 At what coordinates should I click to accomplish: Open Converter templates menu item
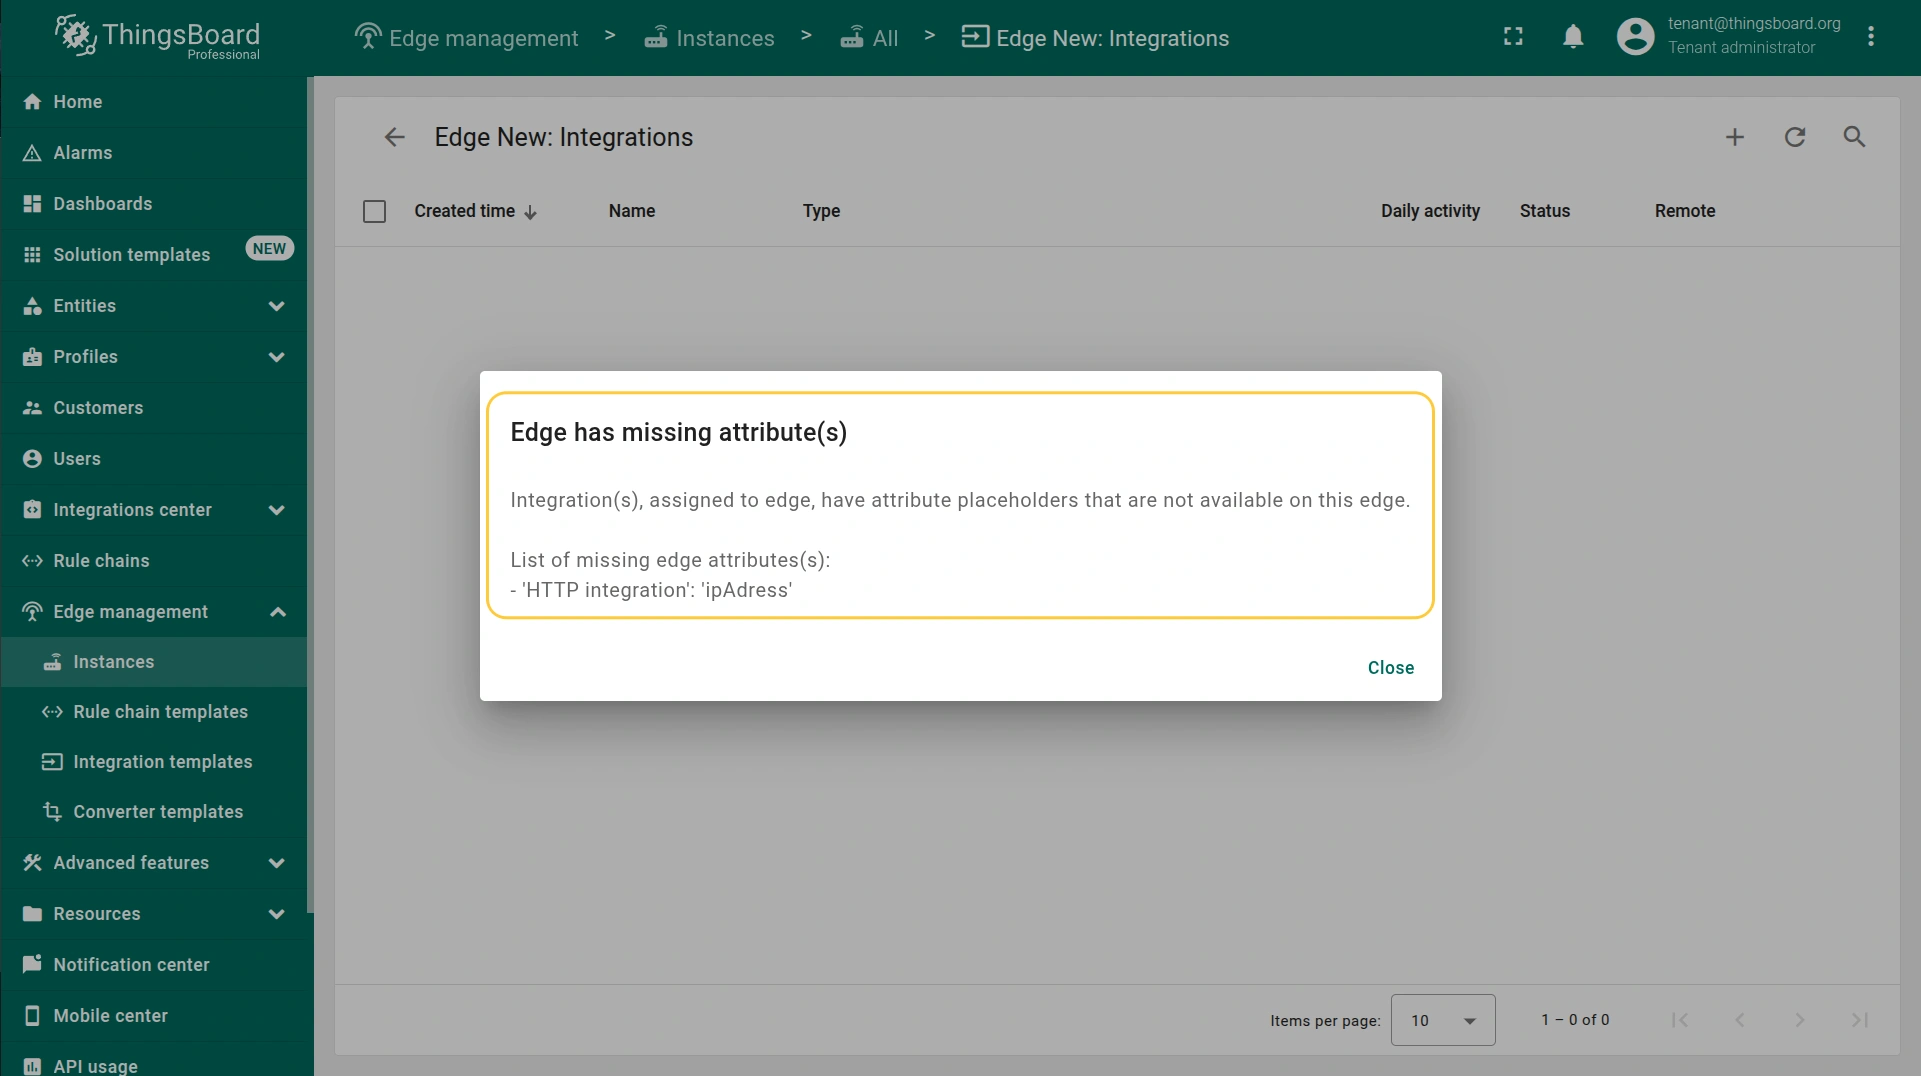(x=158, y=812)
